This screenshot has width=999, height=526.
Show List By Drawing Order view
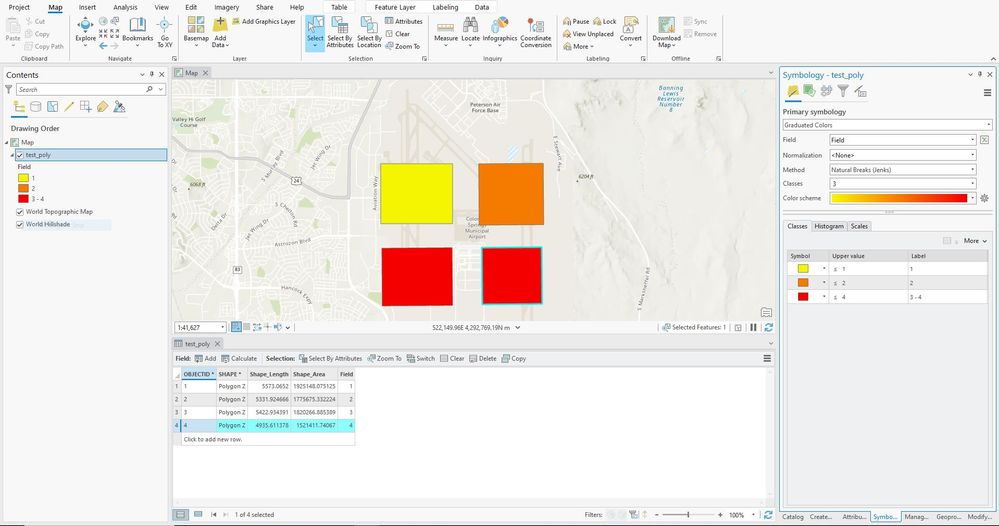(19, 107)
